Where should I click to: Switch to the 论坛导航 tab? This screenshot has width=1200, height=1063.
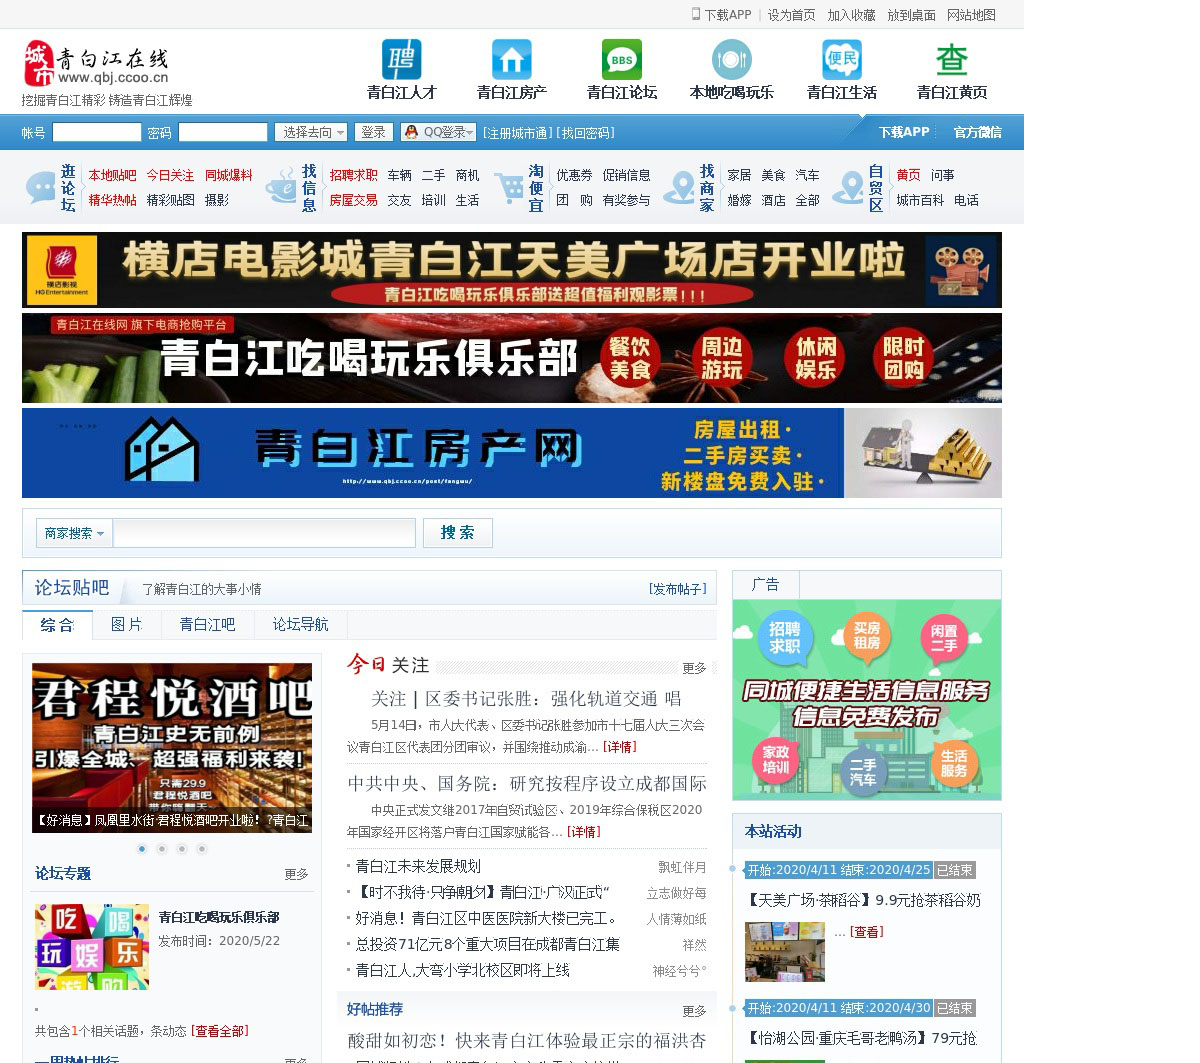point(300,625)
